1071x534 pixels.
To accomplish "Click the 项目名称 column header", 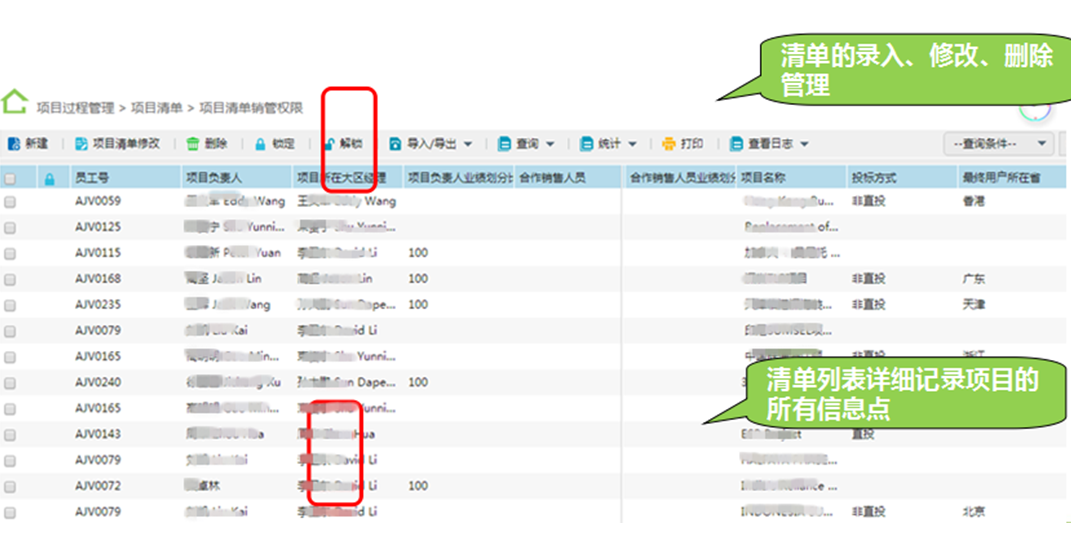I will pos(765,178).
